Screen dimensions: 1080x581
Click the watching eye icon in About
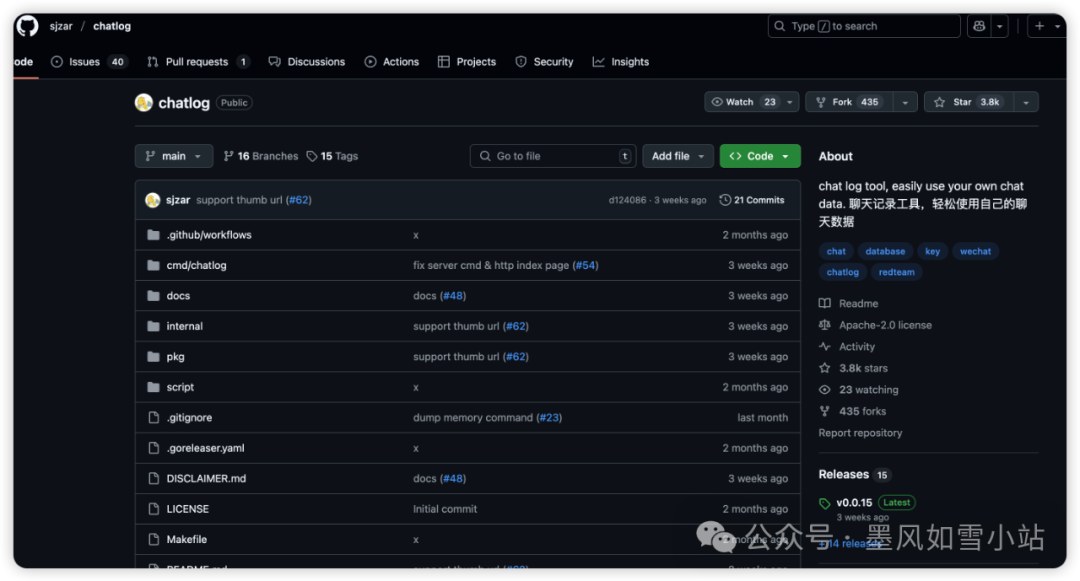[824, 390]
